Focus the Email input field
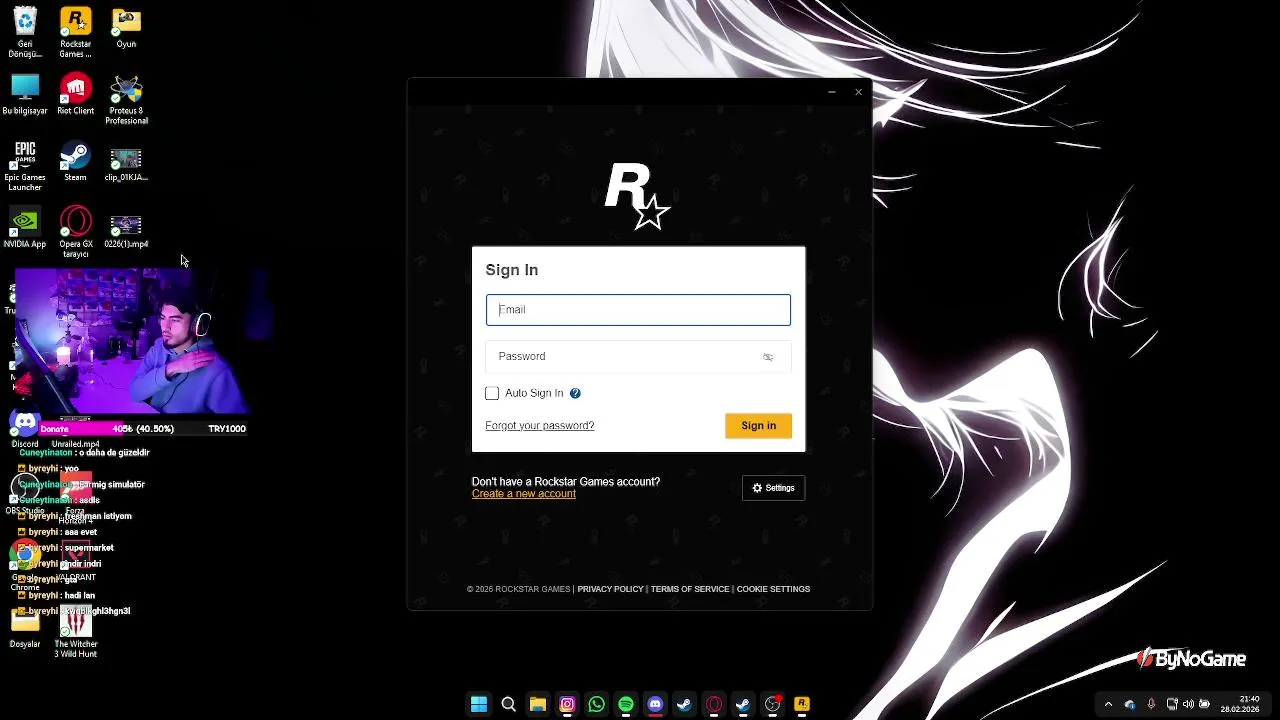Screen dimensions: 1280x720 point(638,310)
